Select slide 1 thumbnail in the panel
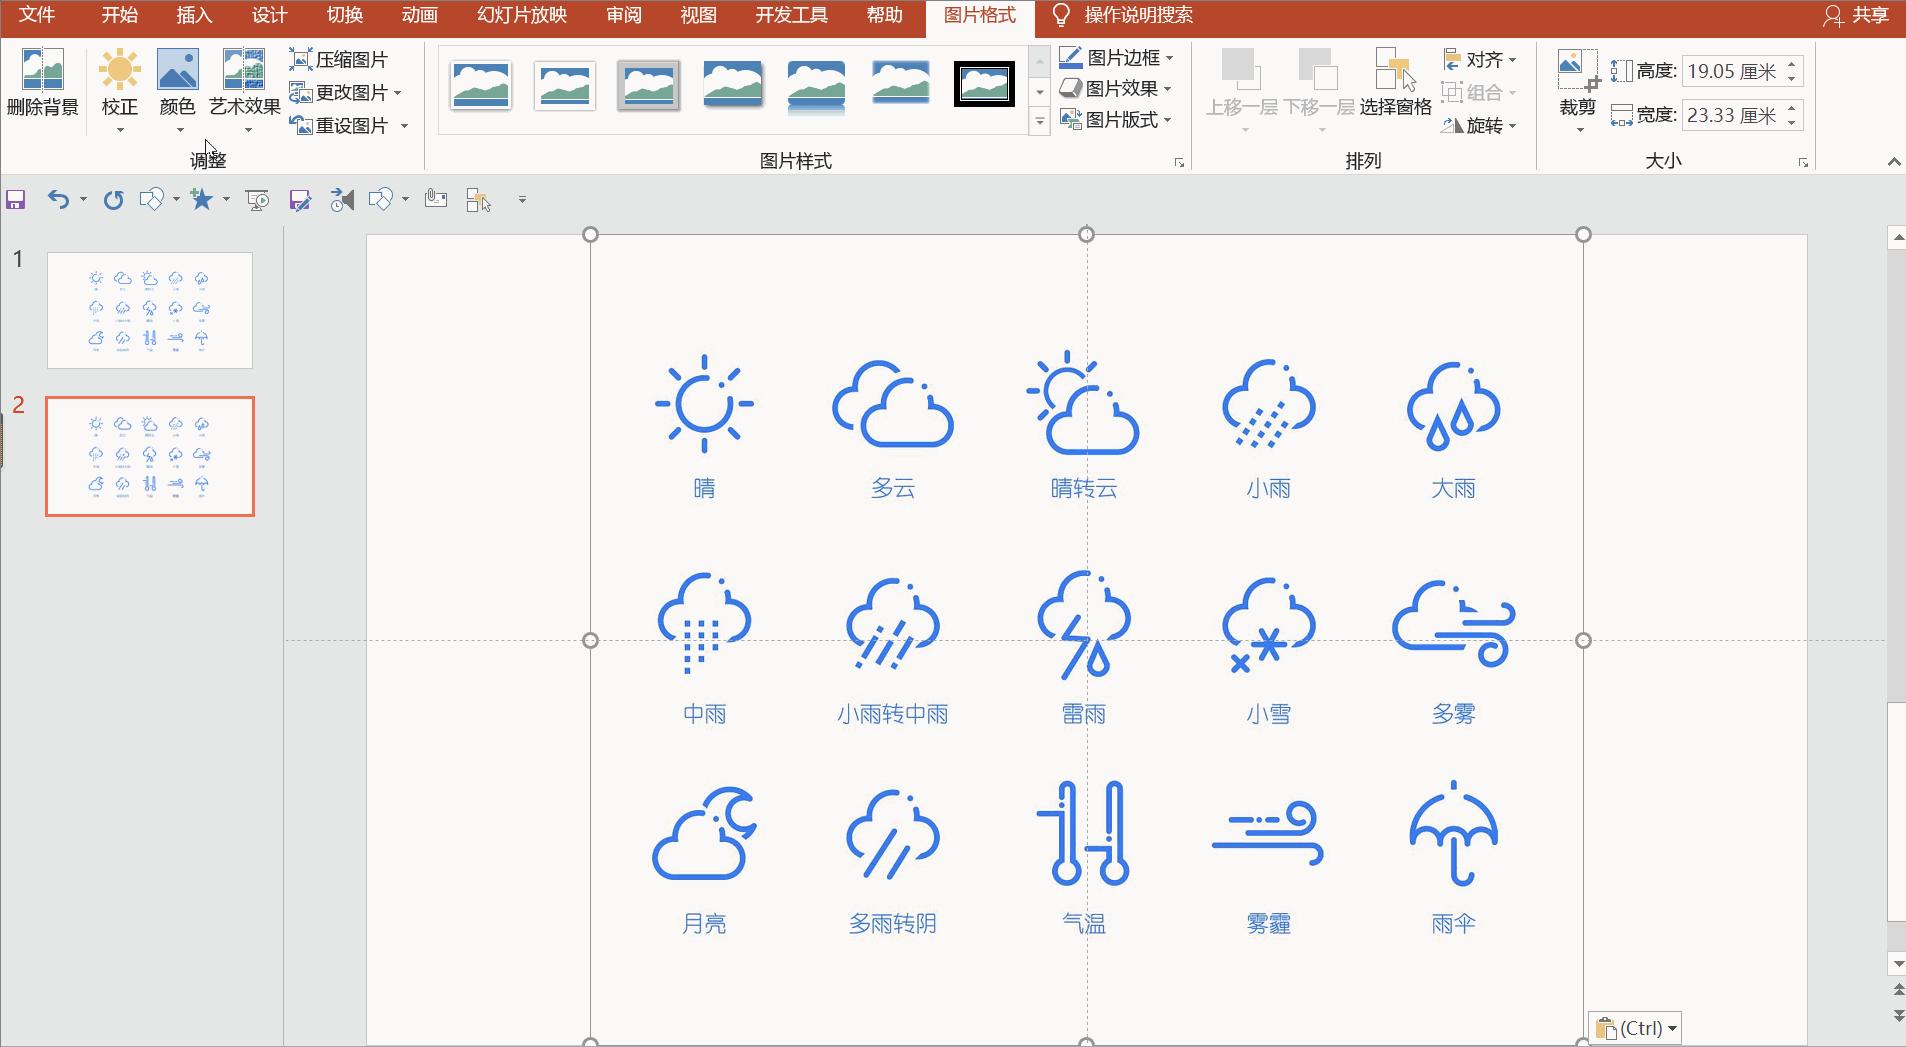Screen dimensions: 1906x1047 (x=148, y=310)
